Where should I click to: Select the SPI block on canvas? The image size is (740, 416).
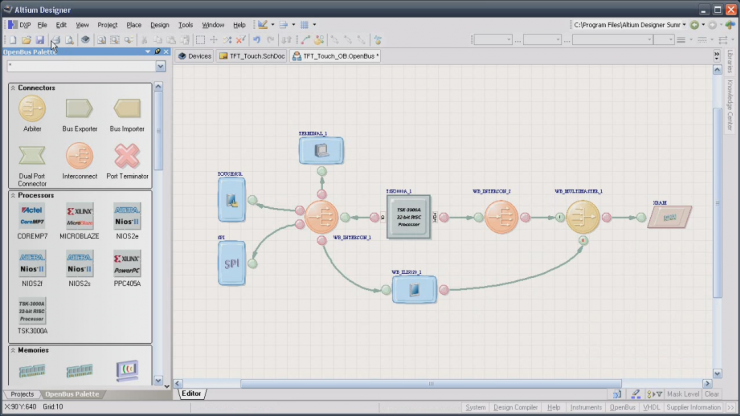(231, 263)
